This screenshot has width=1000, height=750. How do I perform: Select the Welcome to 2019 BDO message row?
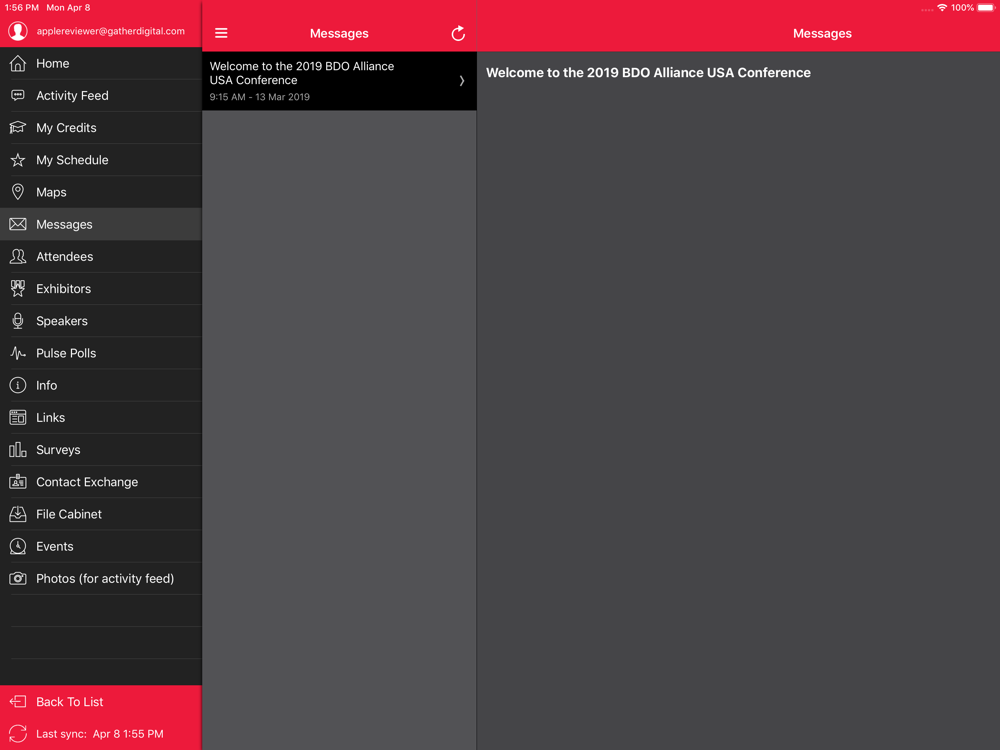[339, 81]
